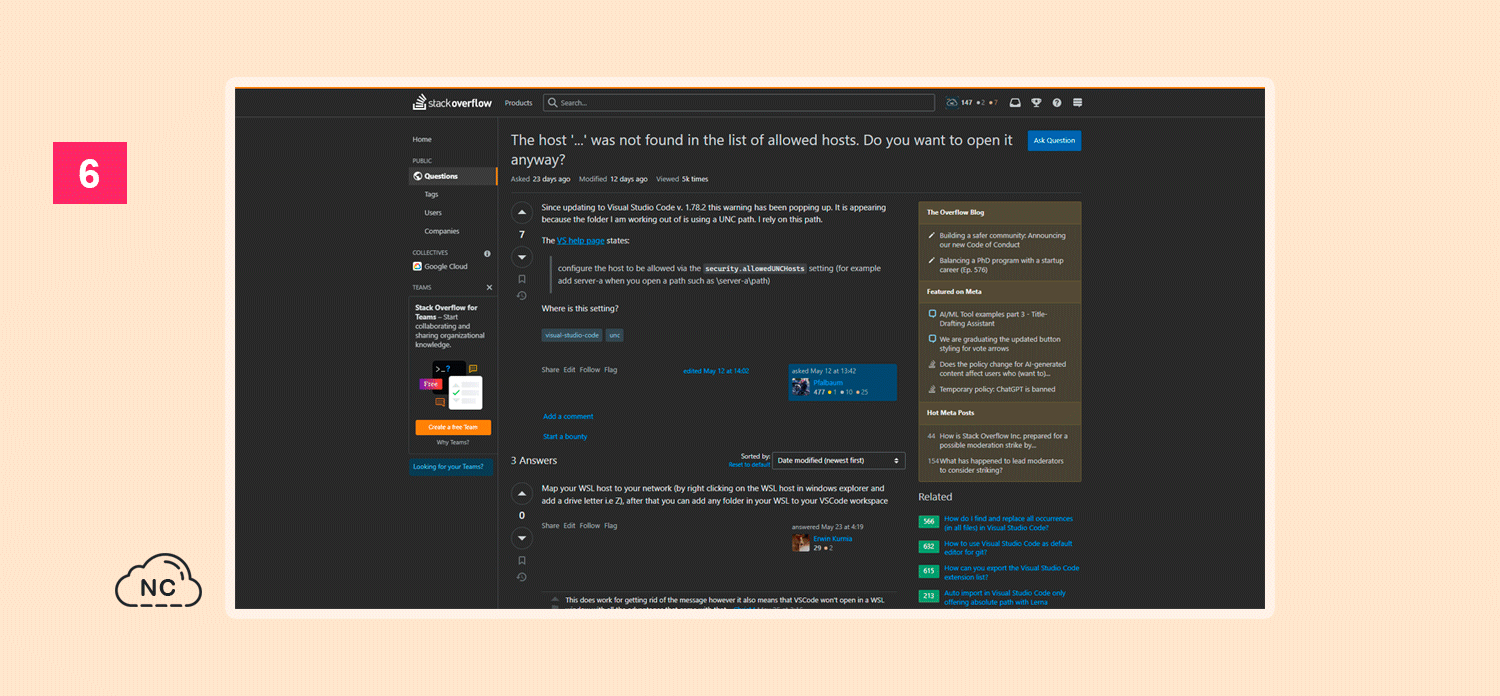Open What has happened to lead moderators post
Screen dimensions: 1500x696
pyautogui.click(x=1001, y=465)
